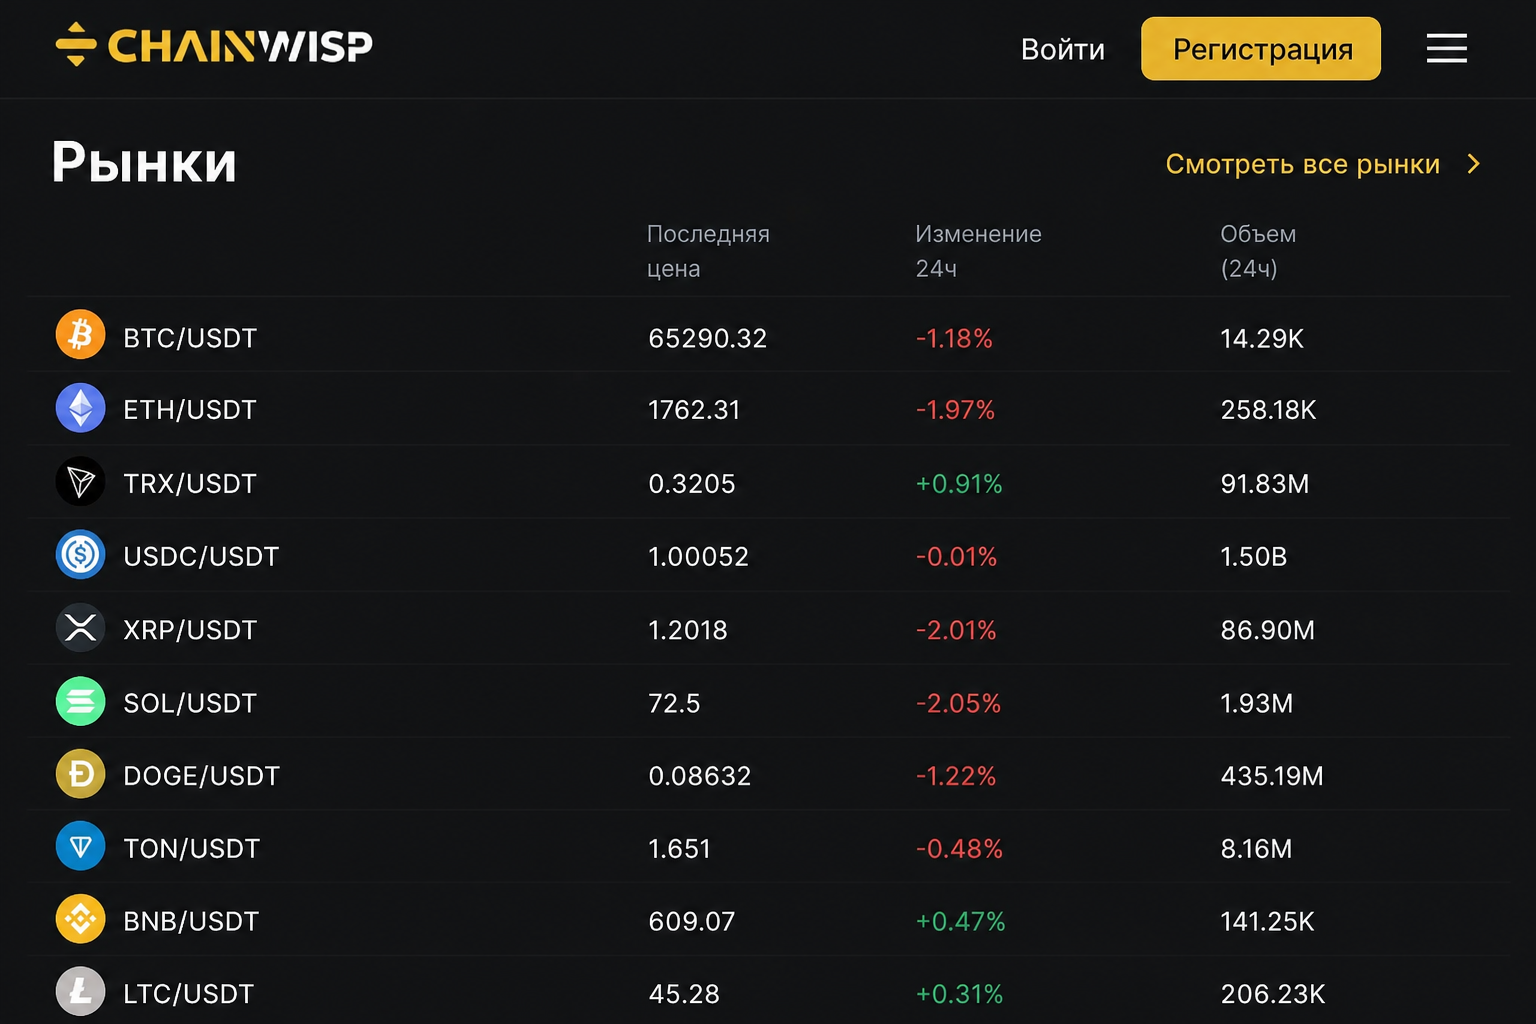This screenshot has height=1024, width=1536.
Task: Open the hamburger menu
Action: point(1446,48)
